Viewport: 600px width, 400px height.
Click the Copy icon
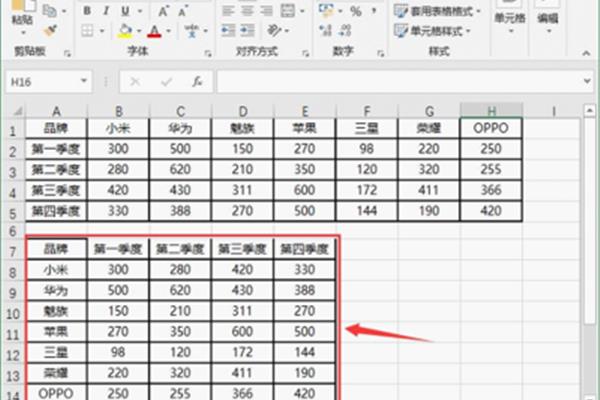click(50, 11)
